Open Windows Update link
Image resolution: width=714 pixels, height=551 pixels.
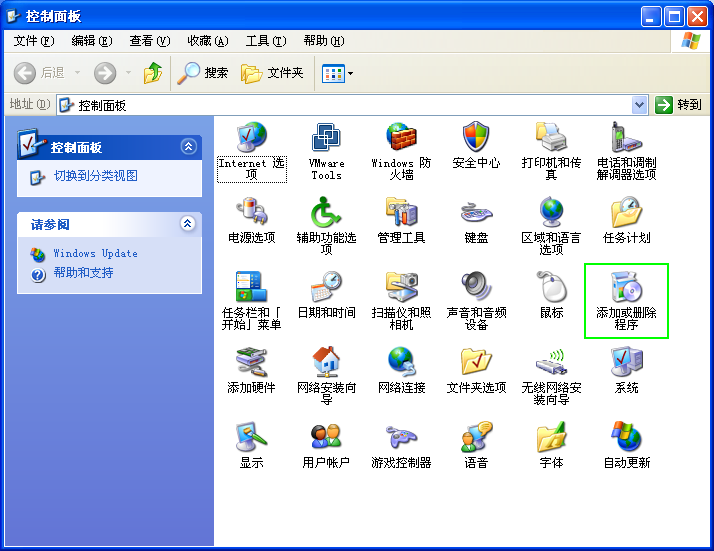coord(95,253)
